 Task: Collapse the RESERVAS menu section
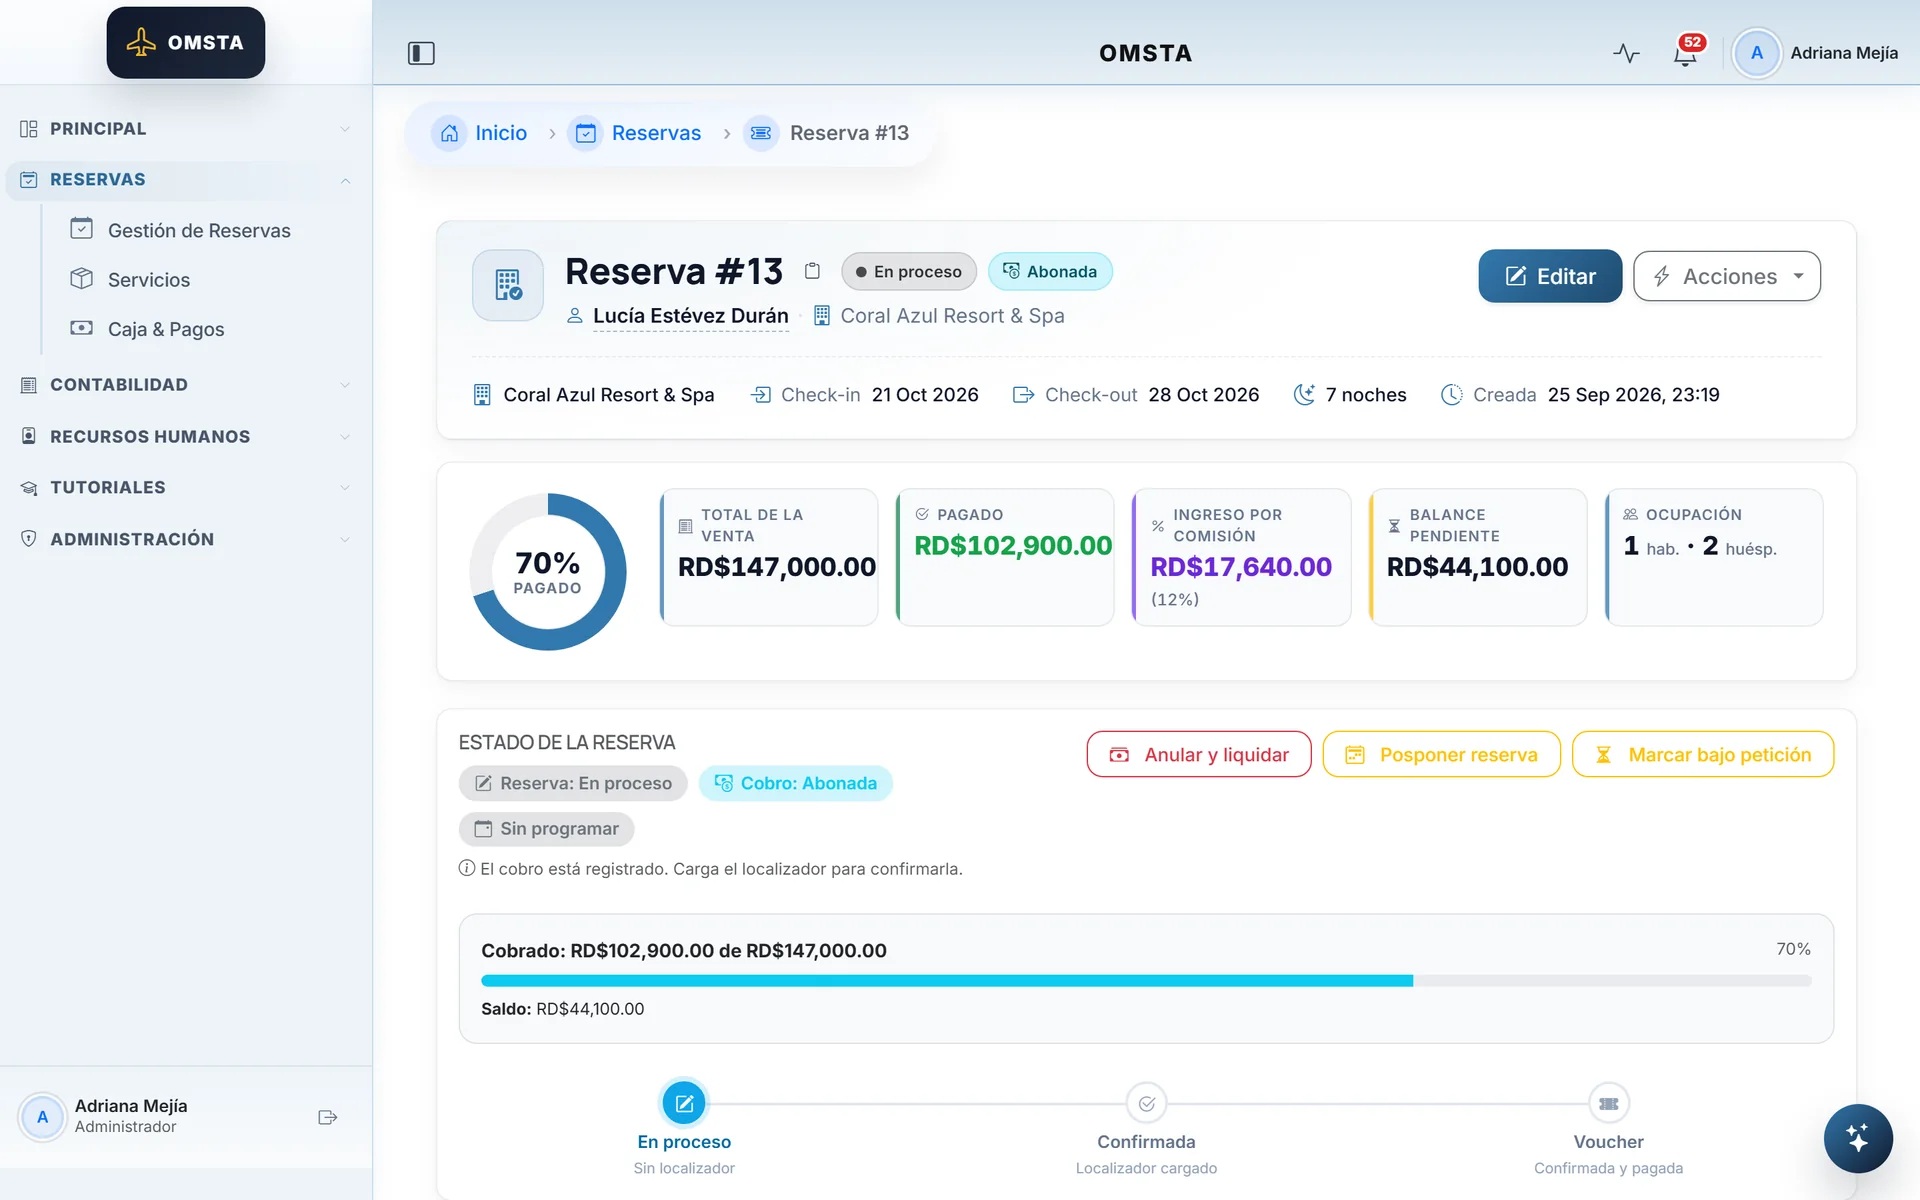point(186,180)
